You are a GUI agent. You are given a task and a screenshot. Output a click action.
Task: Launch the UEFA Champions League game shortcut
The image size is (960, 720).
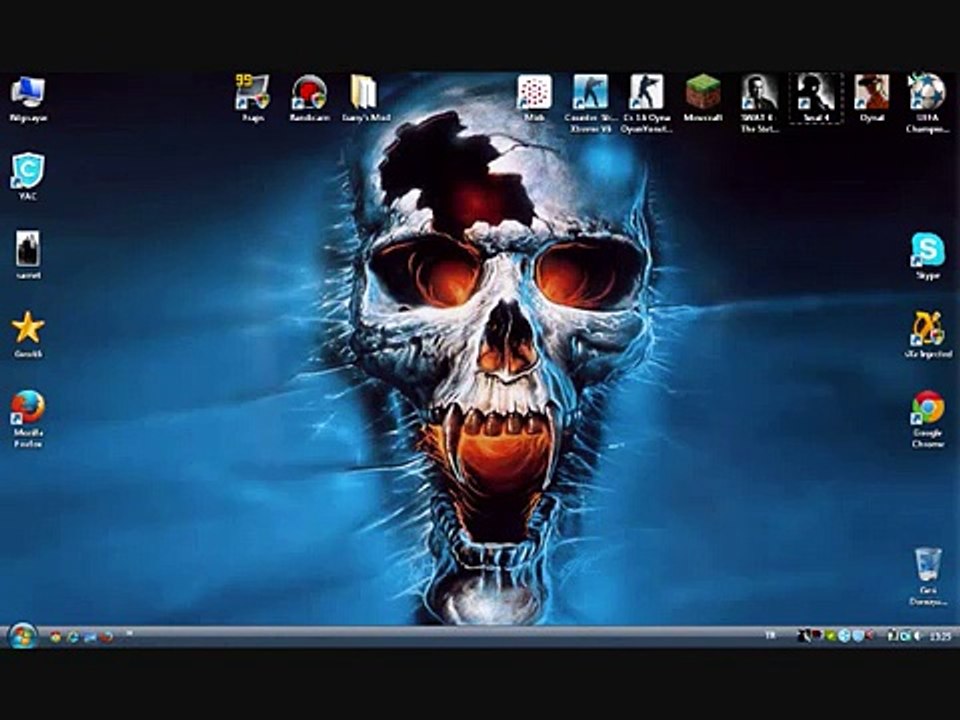[x=927, y=104]
